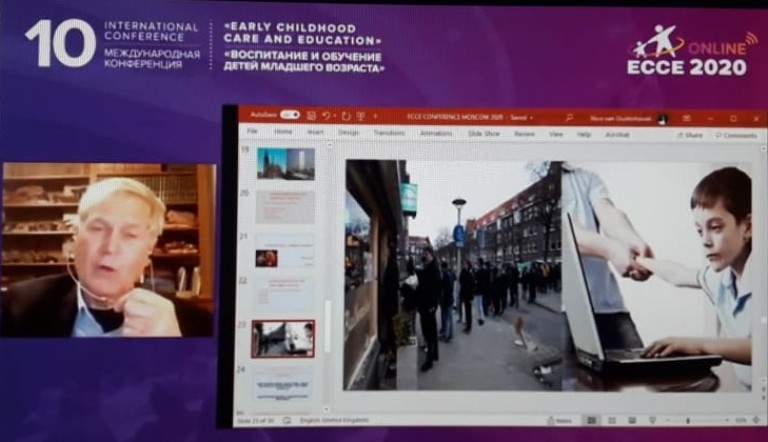Start Slide Show from status bar icon
Screen dimensions: 768x442
coord(652,420)
